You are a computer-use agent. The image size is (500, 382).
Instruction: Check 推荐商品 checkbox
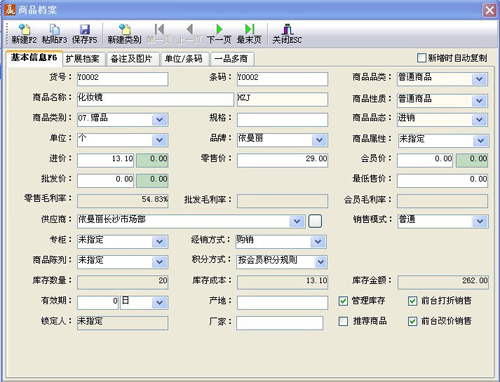tap(343, 321)
